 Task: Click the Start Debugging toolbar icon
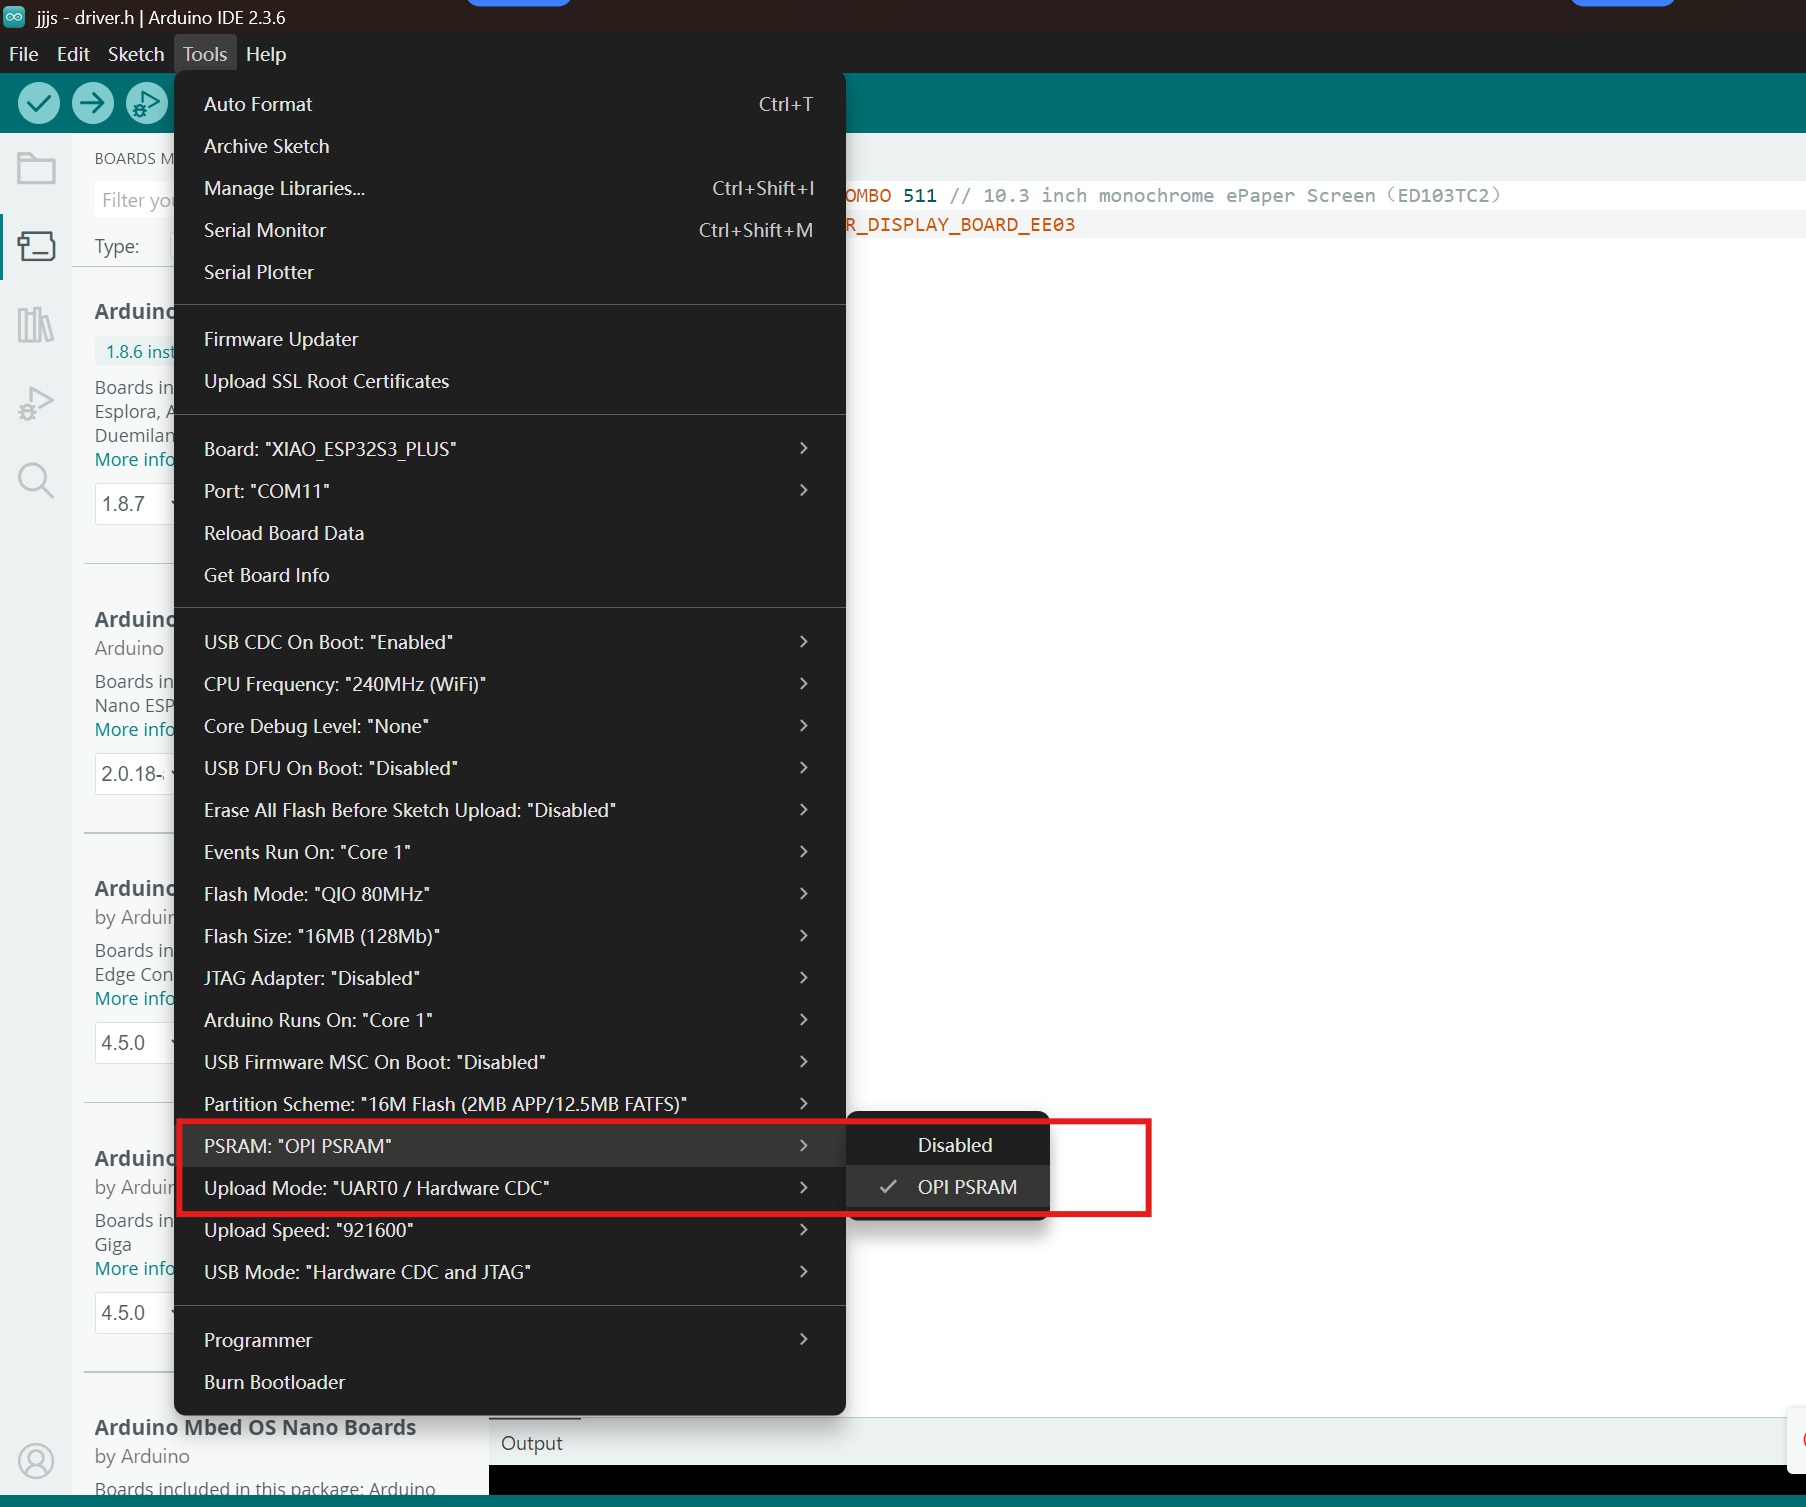[x=147, y=103]
